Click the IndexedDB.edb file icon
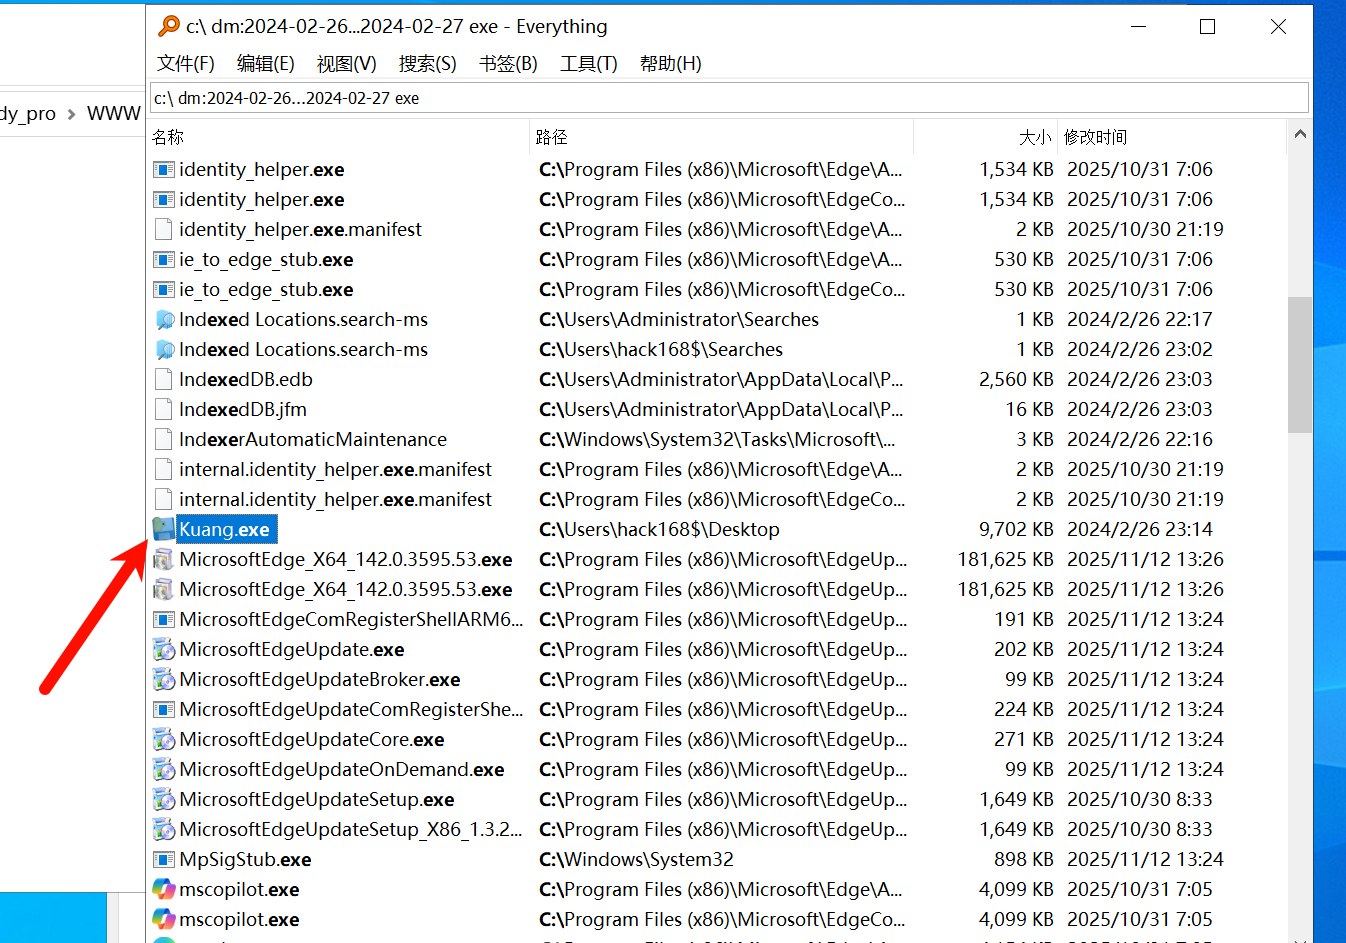 tap(164, 379)
